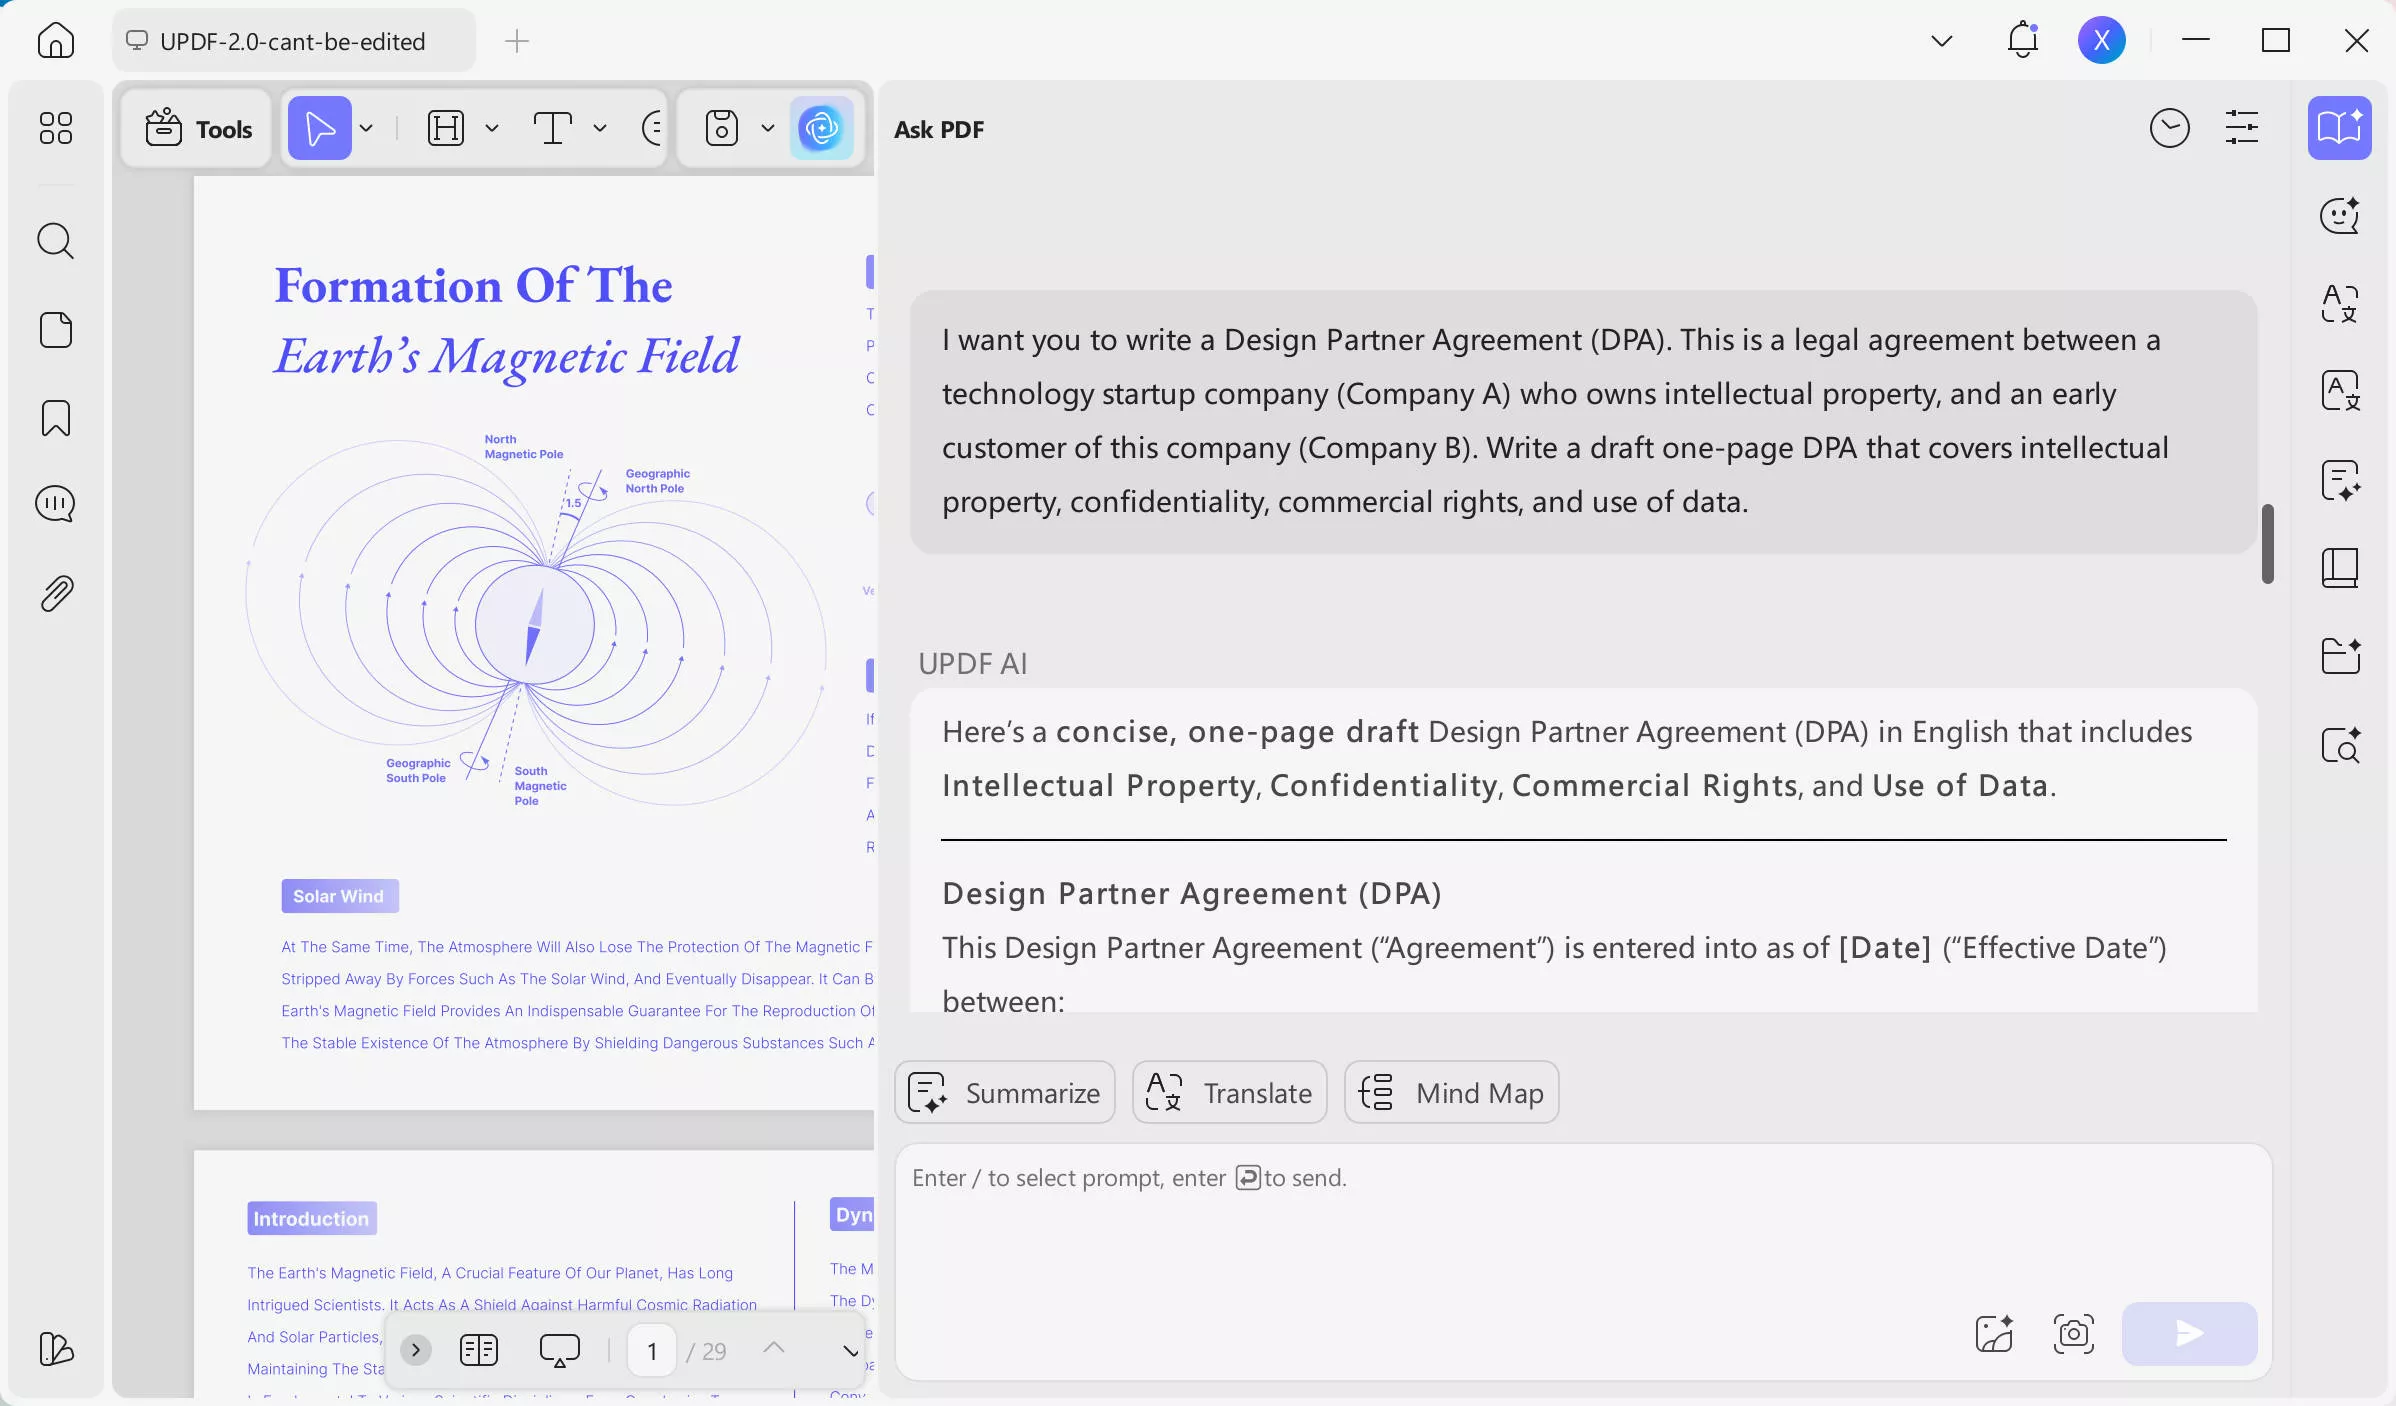Open the attachments paperclip panel
The width and height of the screenshot is (2396, 1406).
pyautogui.click(x=55, y=594)
